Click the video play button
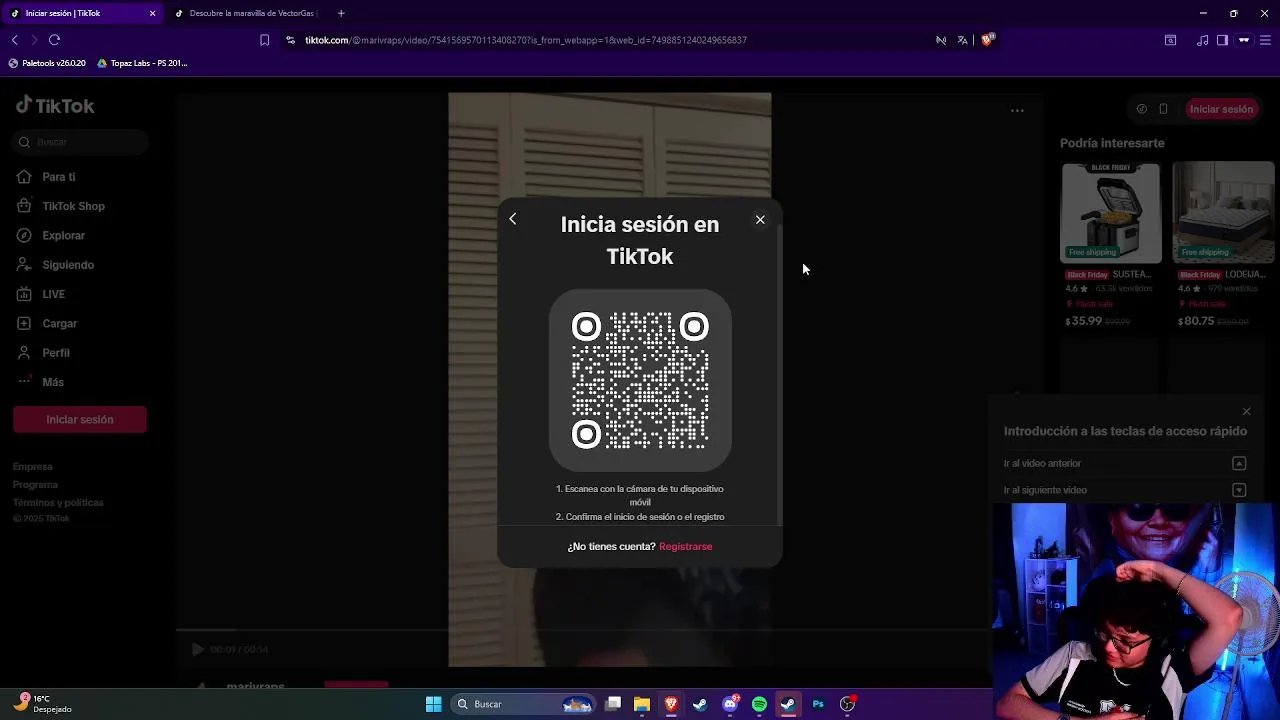Viewport: 1280px width, 720px height. tap(197, 649)
